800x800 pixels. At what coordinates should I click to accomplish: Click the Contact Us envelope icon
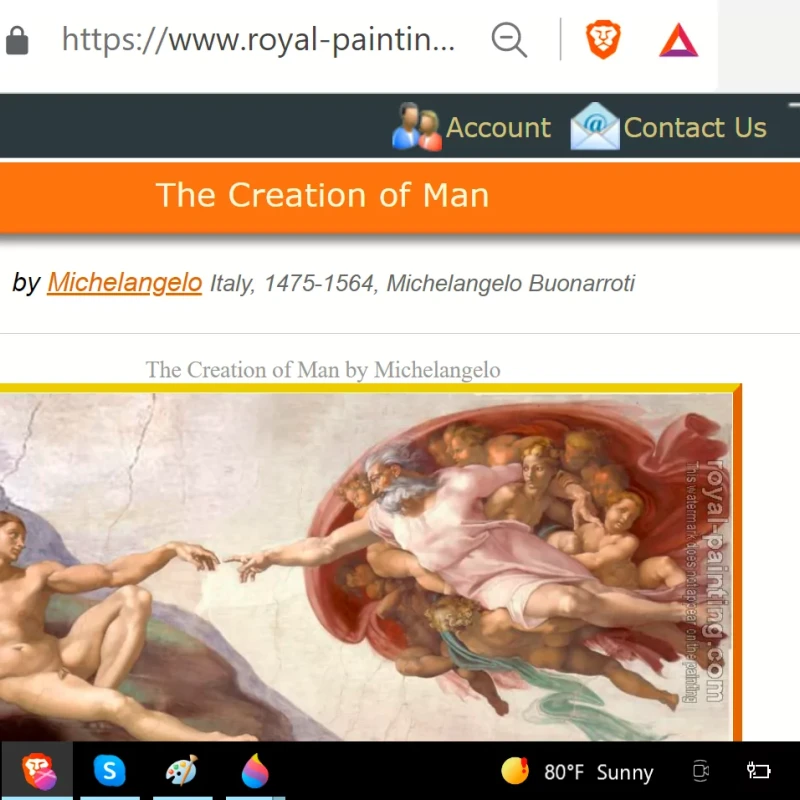[594, 127]
